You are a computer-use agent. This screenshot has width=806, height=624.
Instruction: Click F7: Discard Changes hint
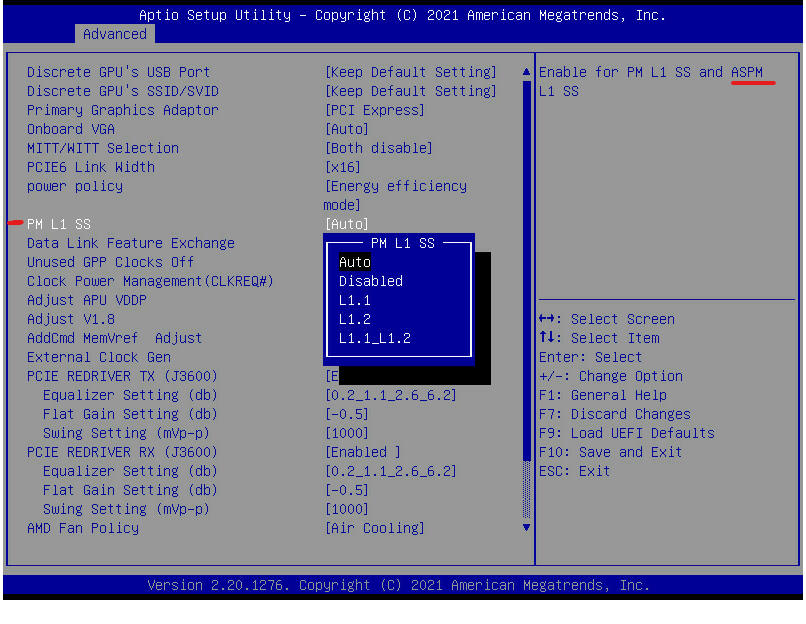click(615, 414)
